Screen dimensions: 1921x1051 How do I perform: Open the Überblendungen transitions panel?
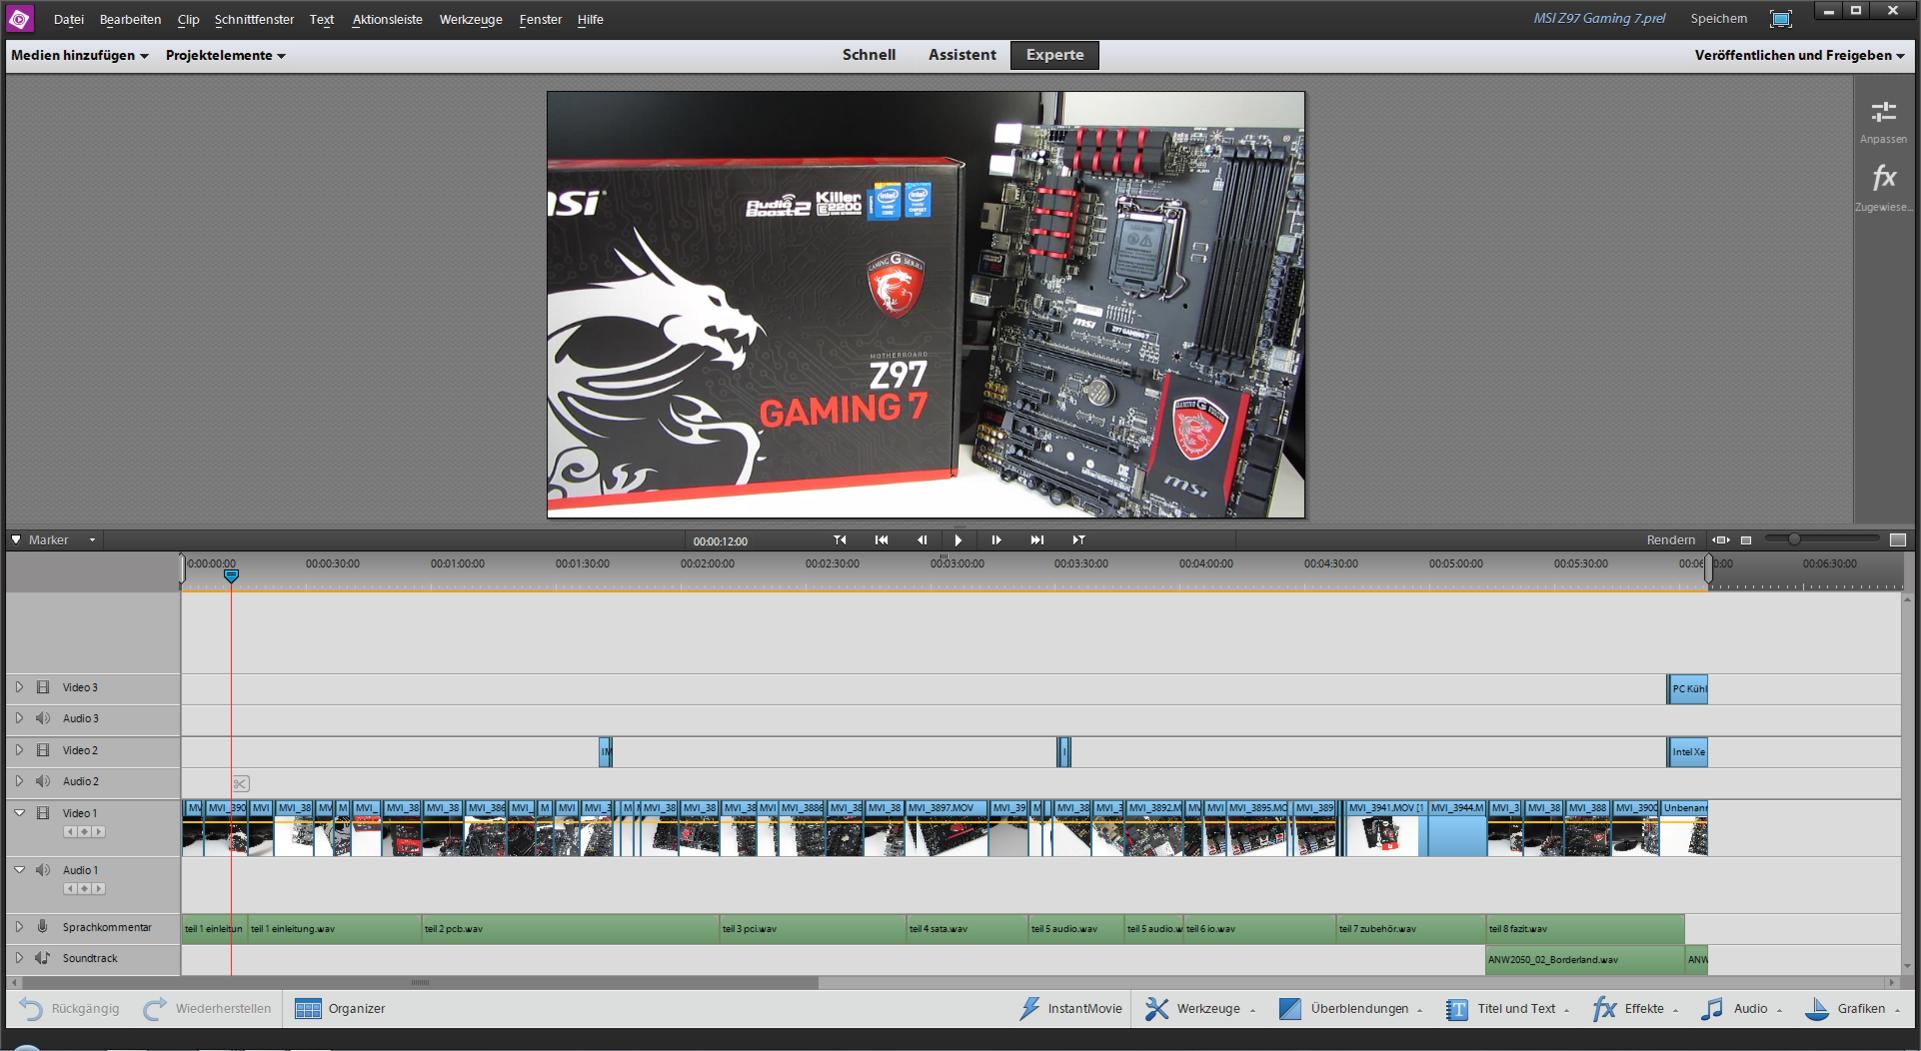[1351, 1009]
